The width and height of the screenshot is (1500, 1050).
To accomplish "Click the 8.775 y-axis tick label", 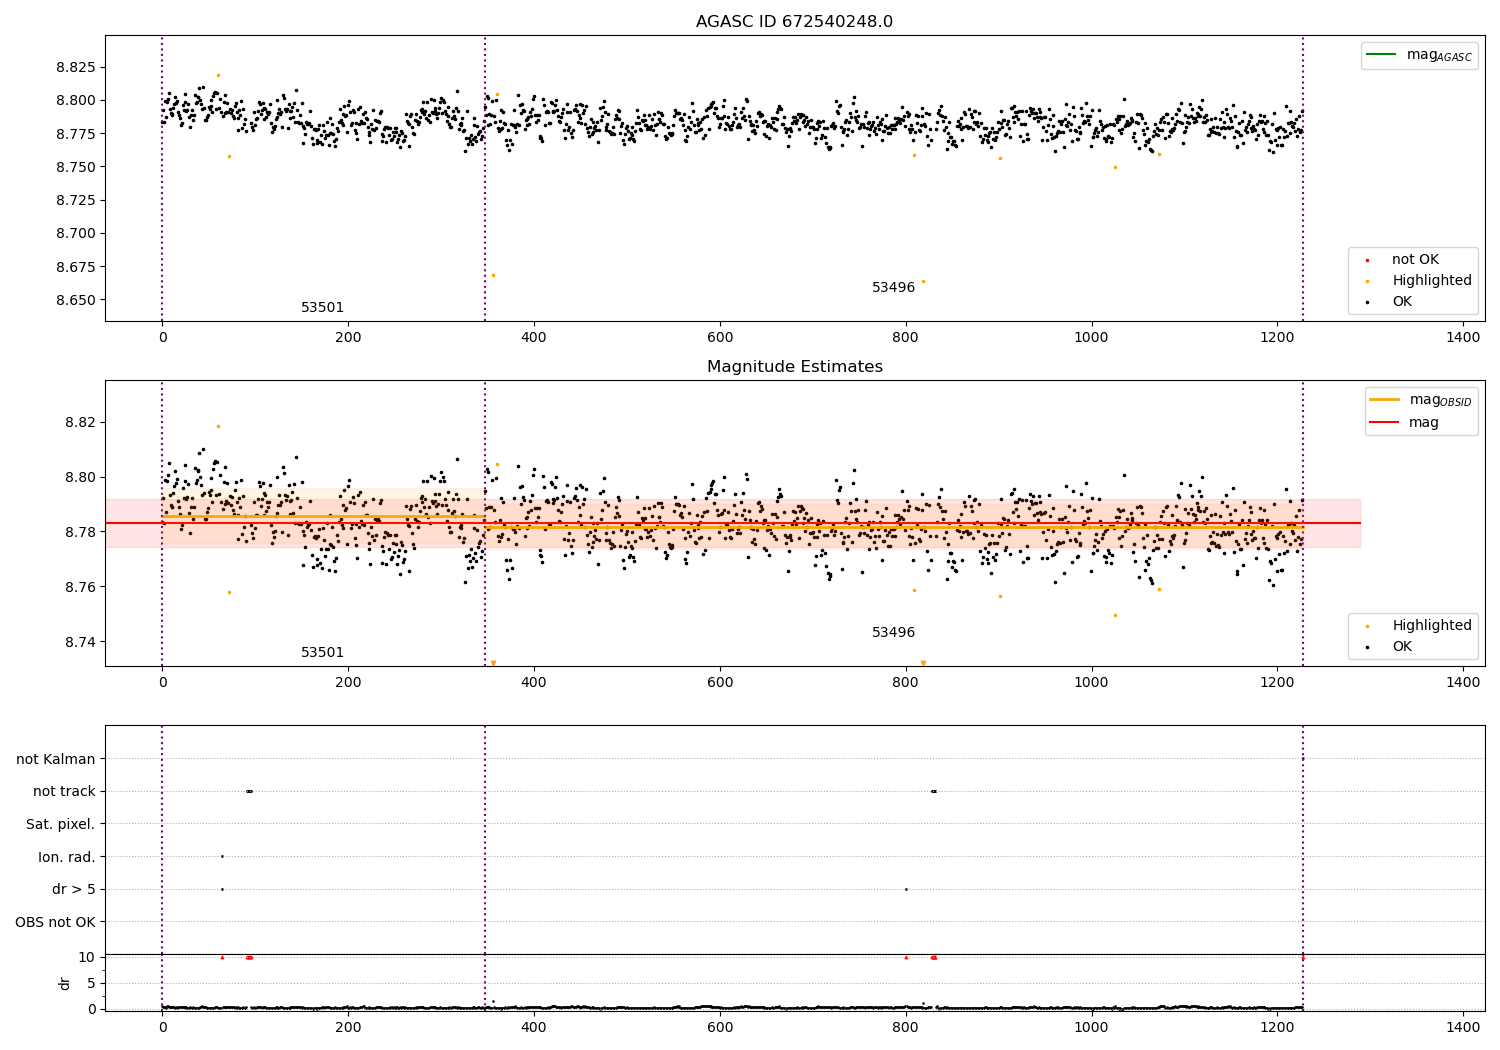I will [76, 134].
